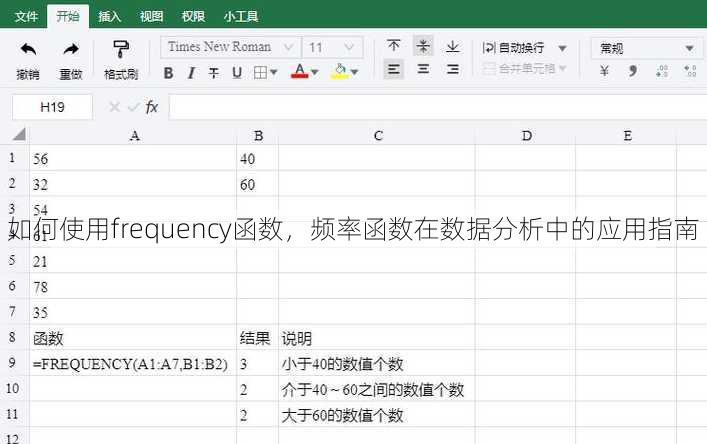The height and width of the screenshot is (444, 707).
Task: Click the fx insert function icon
Action: pos(152,107)
